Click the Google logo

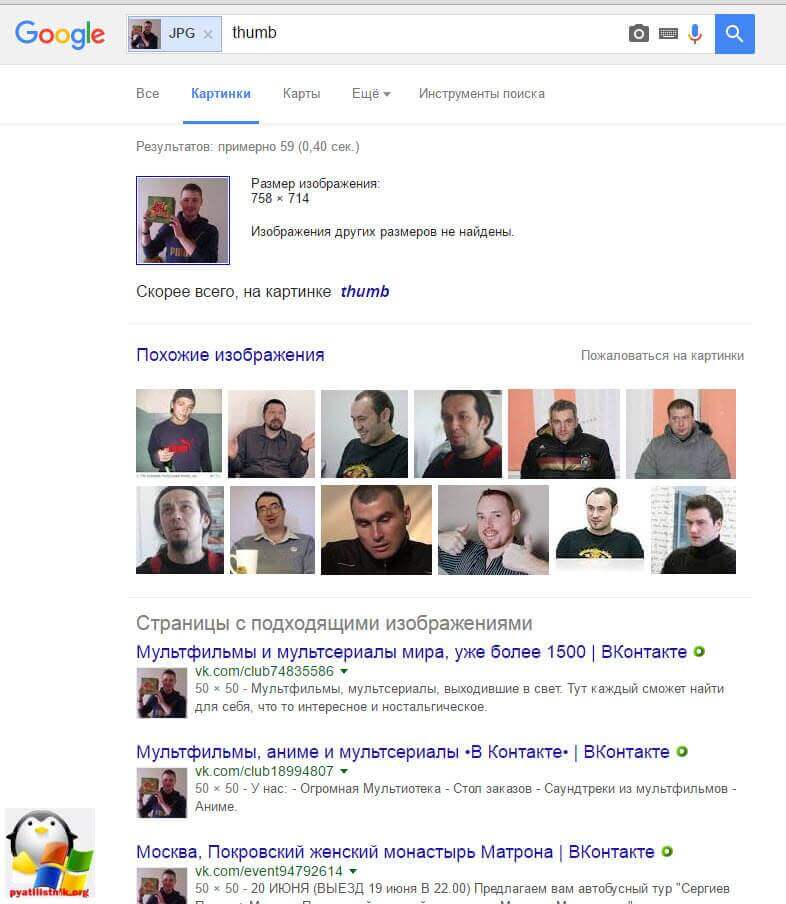coord(60,35)
